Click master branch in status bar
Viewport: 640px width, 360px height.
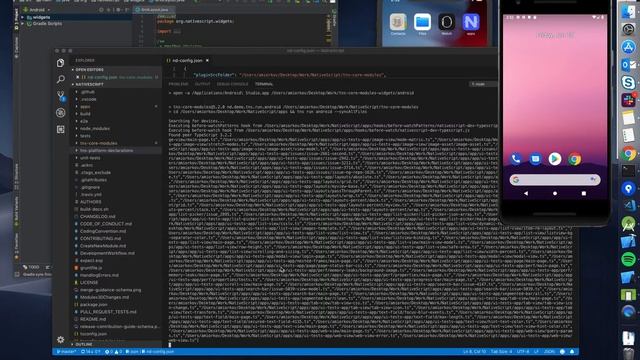pos(66,352)
